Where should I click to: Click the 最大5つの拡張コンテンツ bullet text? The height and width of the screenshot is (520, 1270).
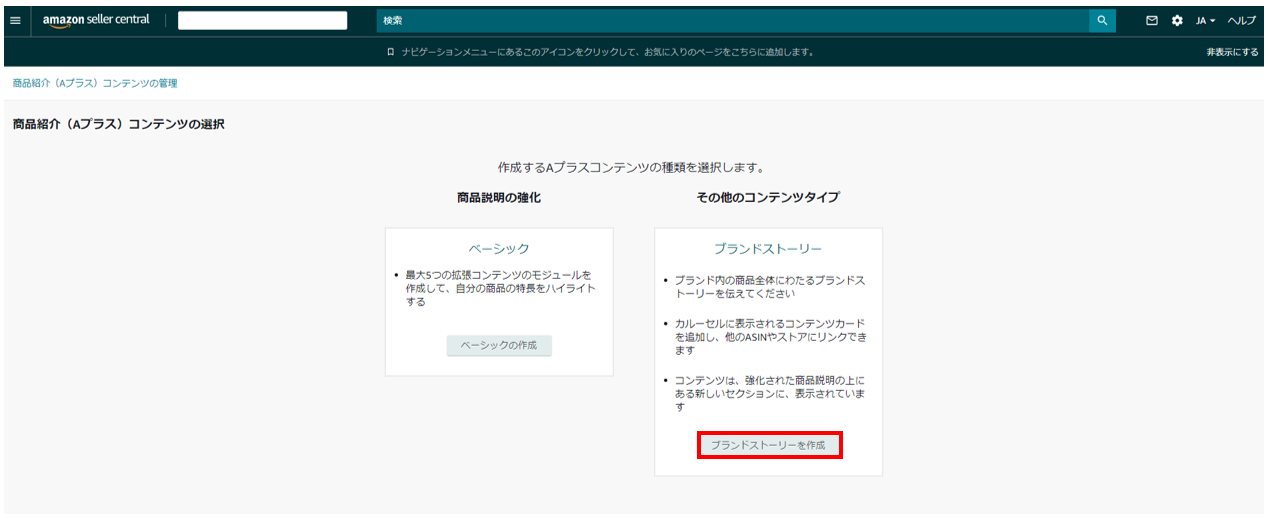pos(501,288)
